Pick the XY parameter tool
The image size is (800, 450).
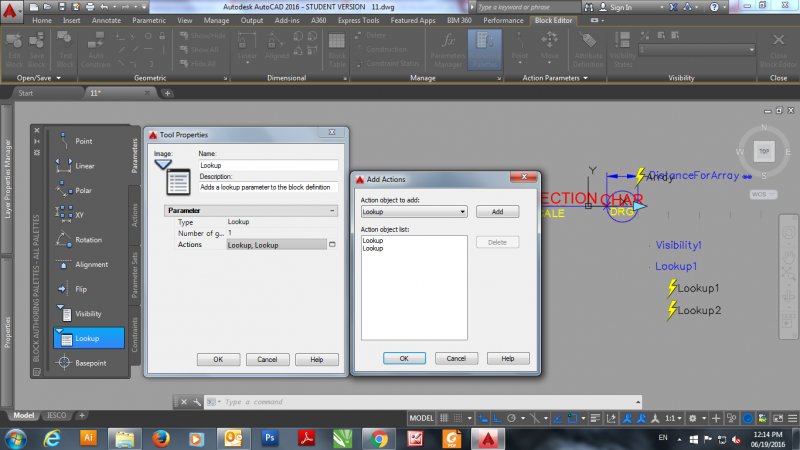pos(78,214)
